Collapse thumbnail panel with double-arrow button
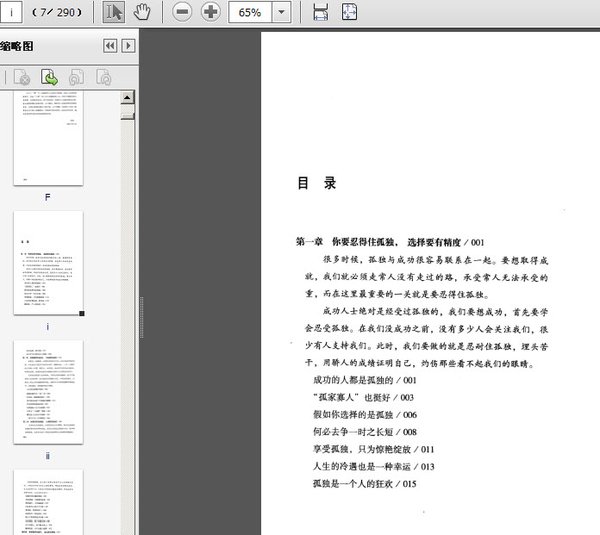 pyautogui.click(x=110, y=46)
